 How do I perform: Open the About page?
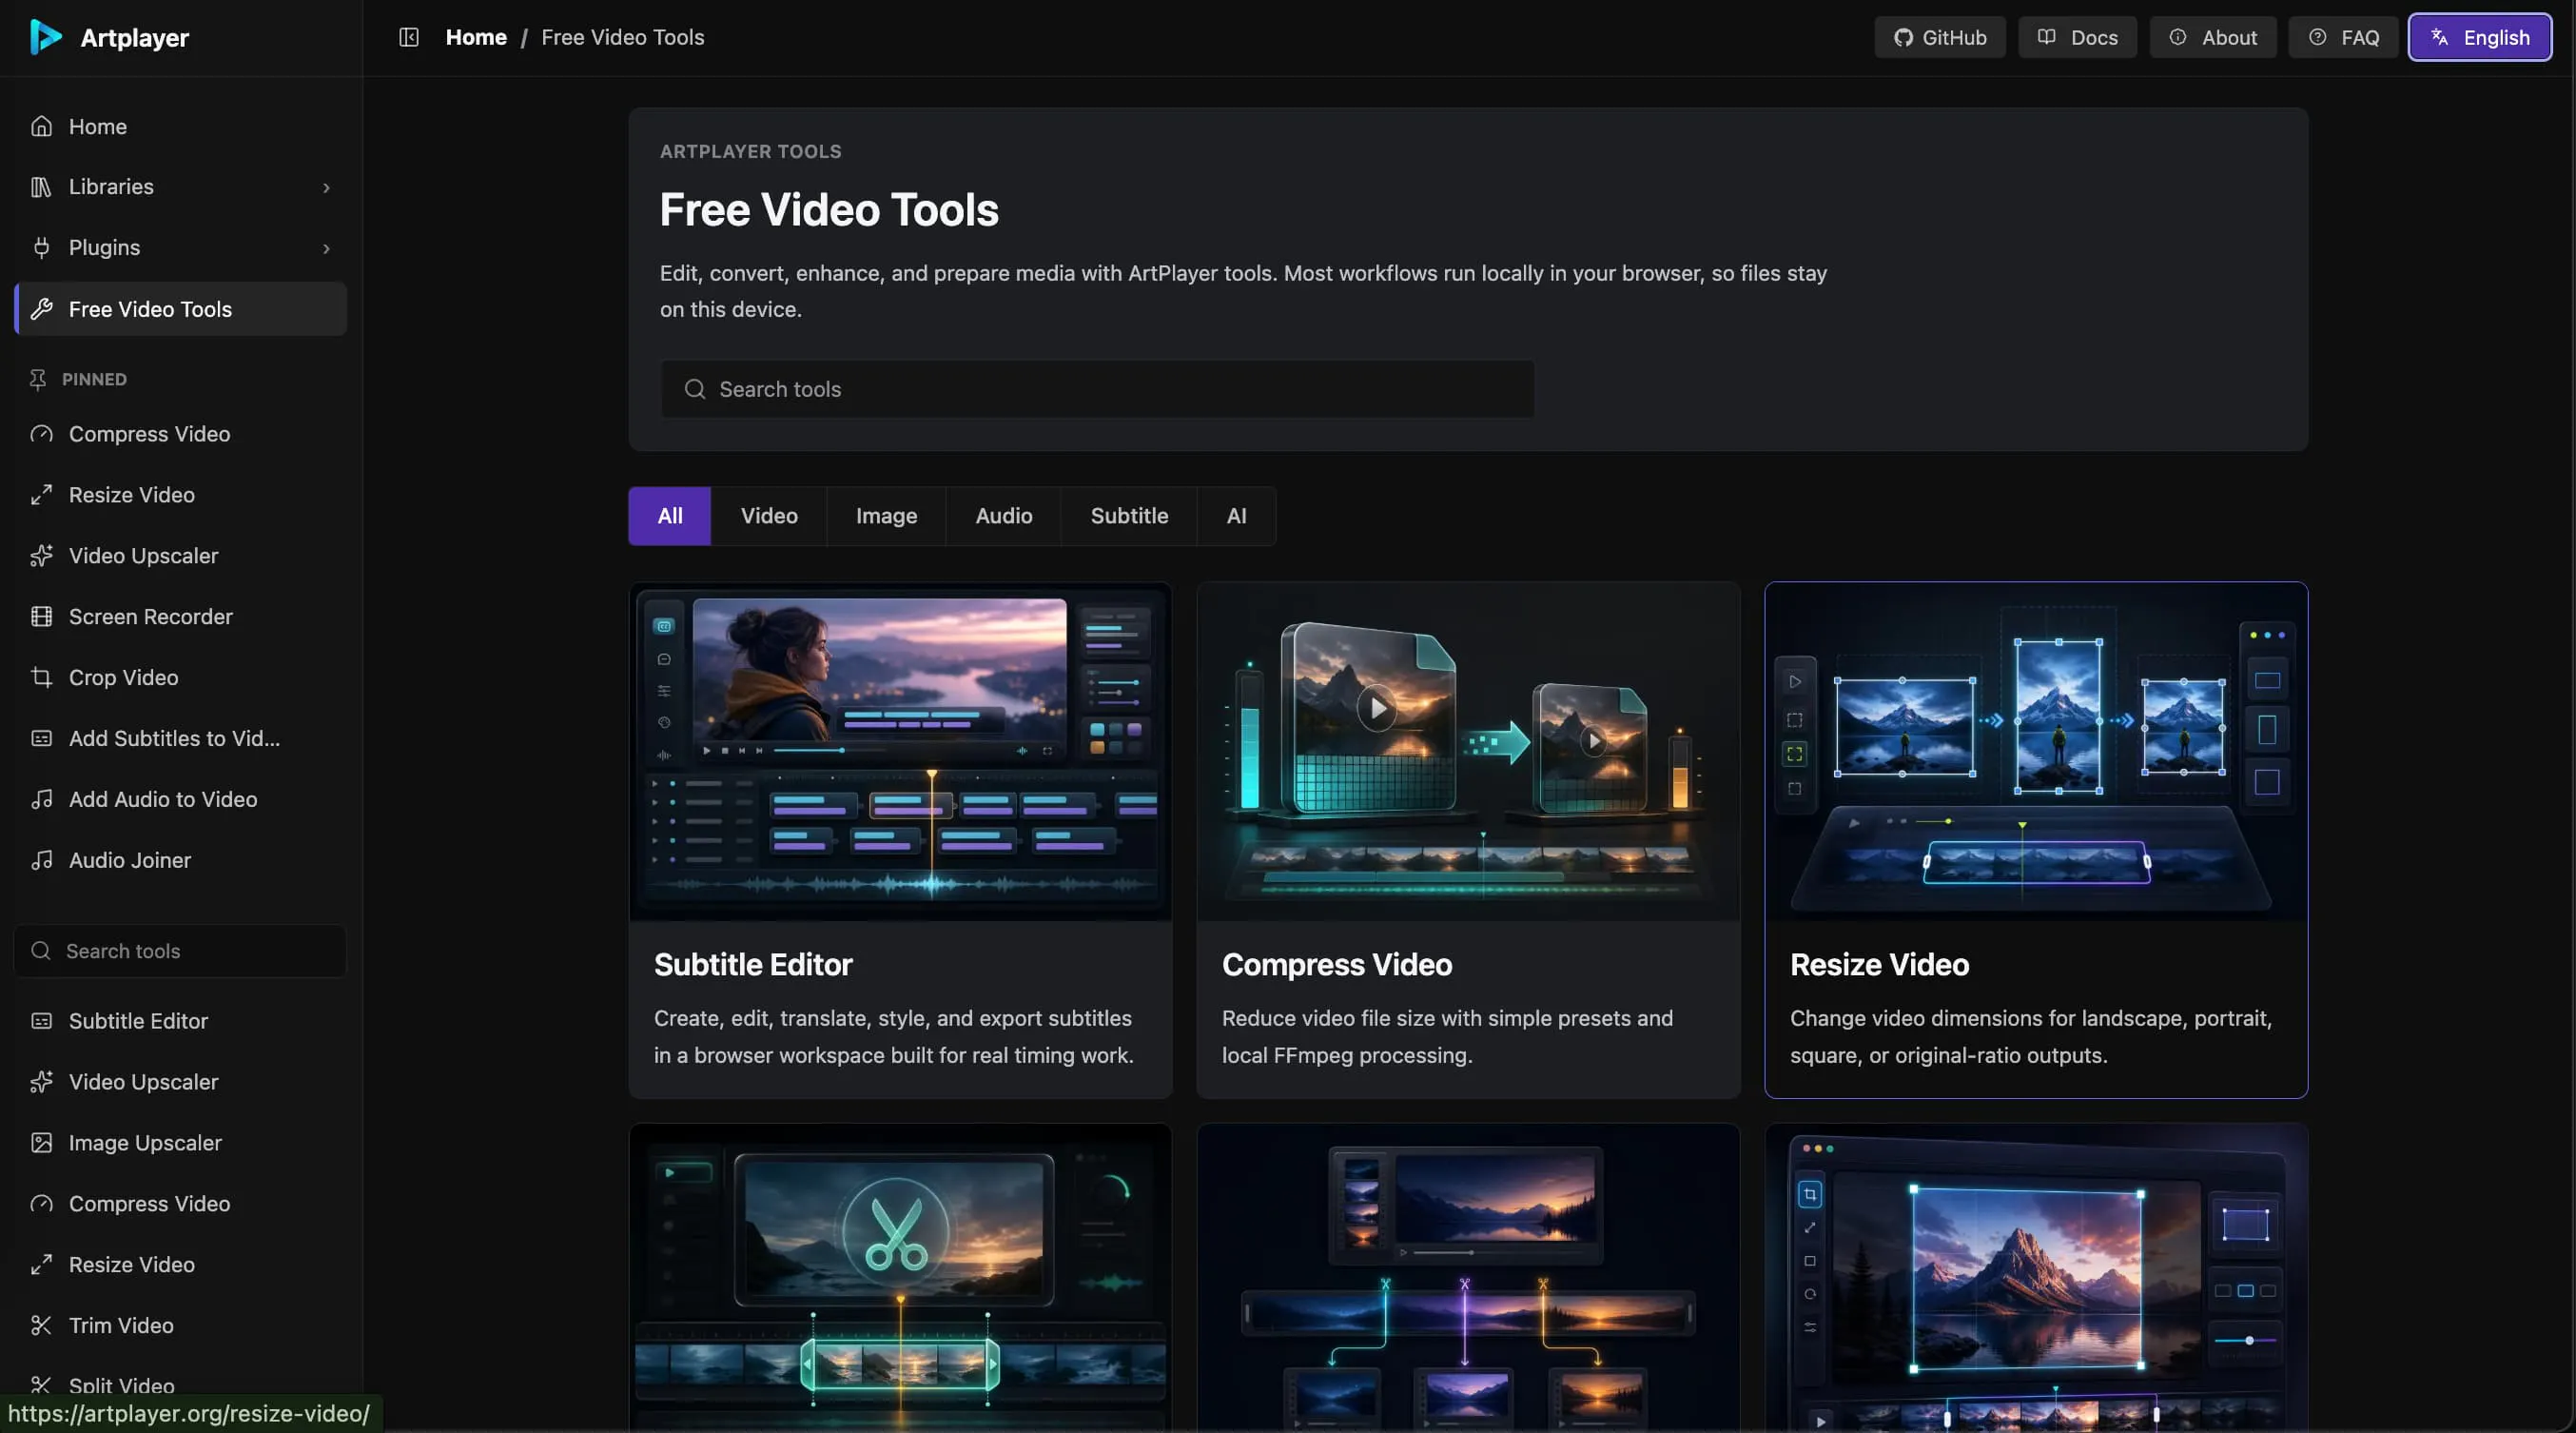(x=2212, y=37)
